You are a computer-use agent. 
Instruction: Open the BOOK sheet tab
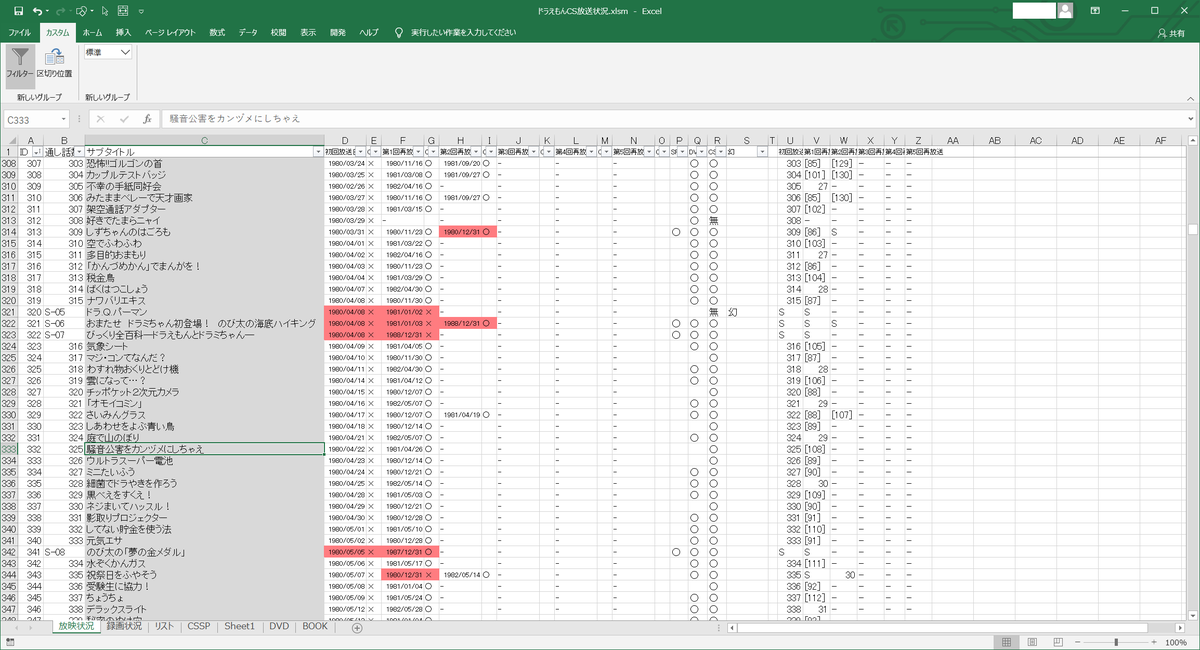tap(315, 626)
